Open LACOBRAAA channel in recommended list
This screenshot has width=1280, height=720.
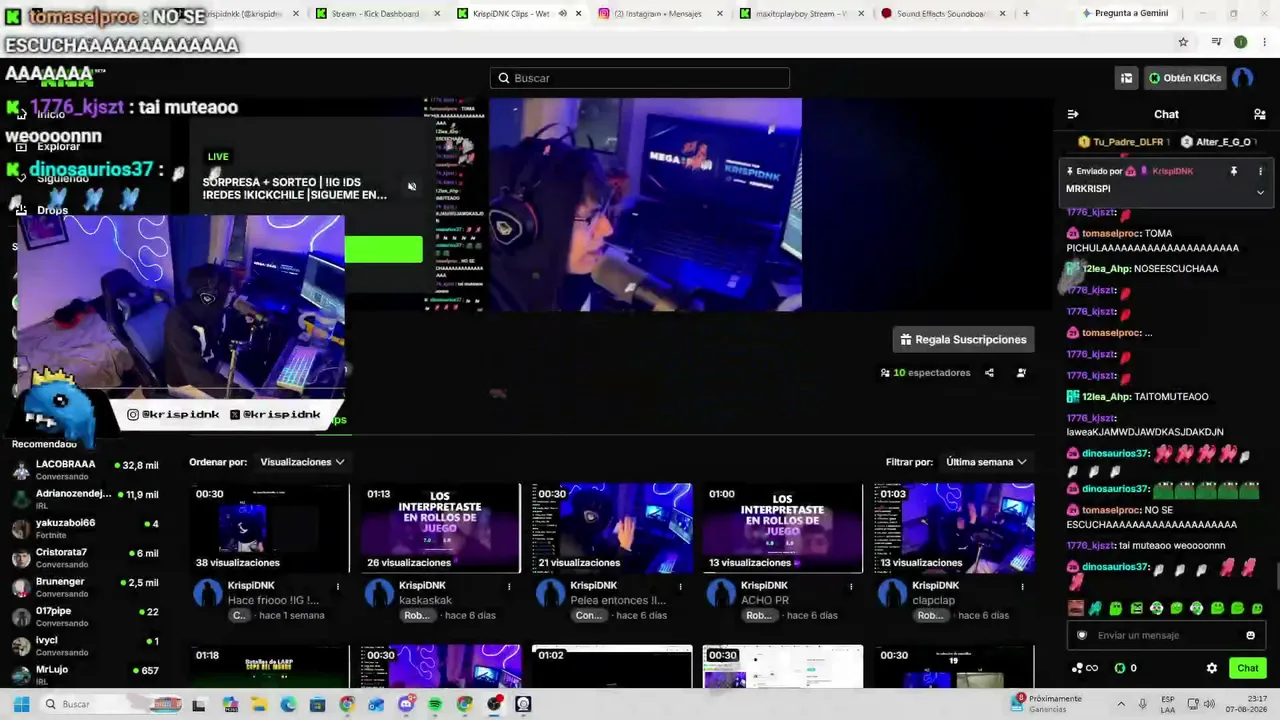85,470
